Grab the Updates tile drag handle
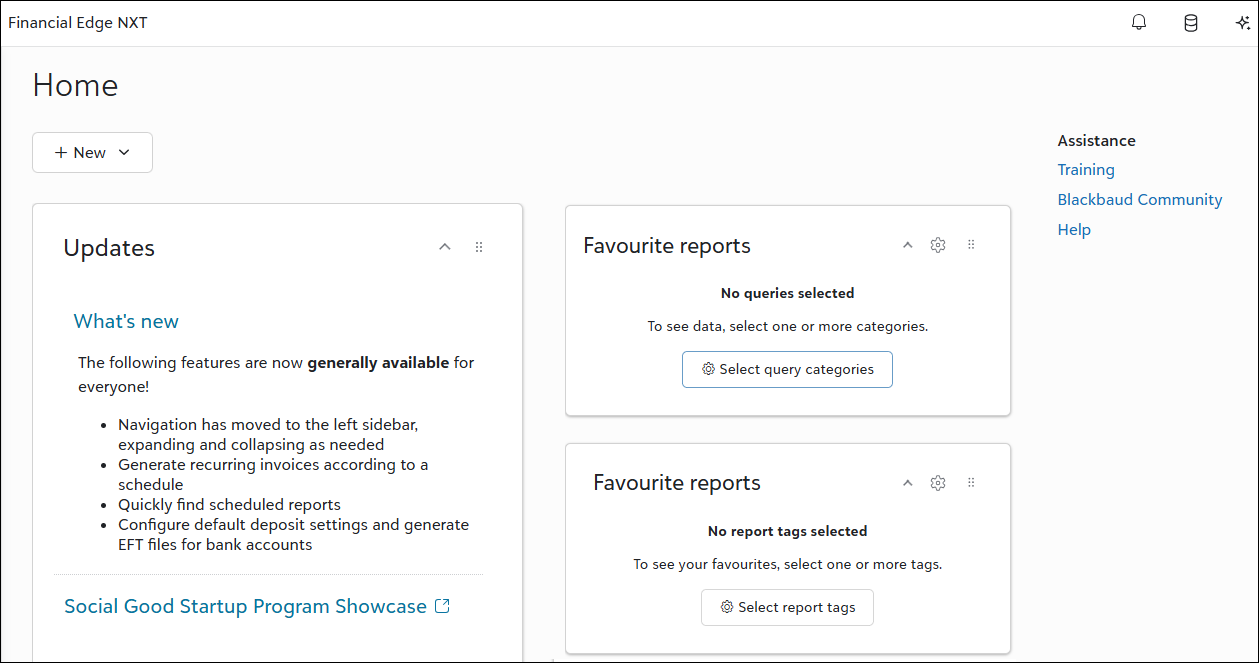Screen dimensions: 1259x663 pos(479,247)
